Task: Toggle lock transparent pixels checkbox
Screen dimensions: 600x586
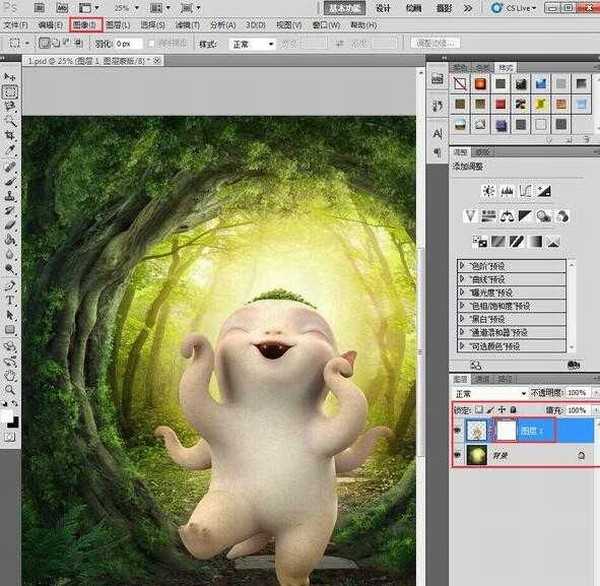Action: 479,410
